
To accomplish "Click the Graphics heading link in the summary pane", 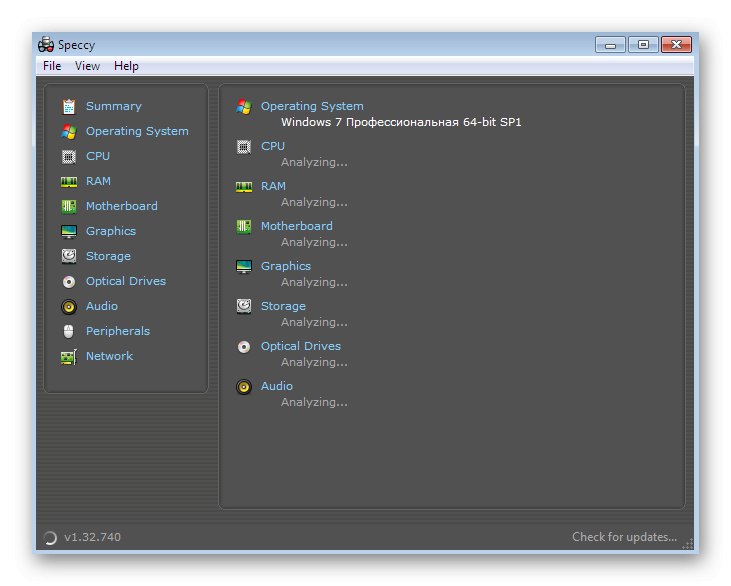I will 286,266.
